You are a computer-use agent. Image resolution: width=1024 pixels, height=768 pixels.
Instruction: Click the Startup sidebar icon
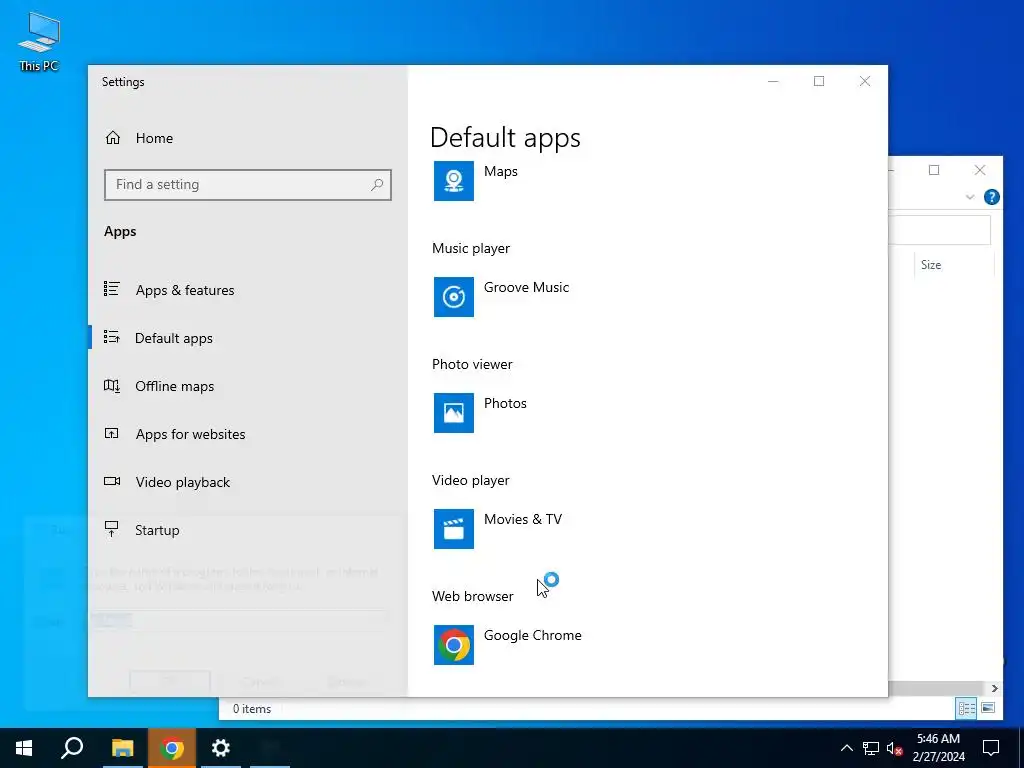pyautogui.click(x=112, y=529)
